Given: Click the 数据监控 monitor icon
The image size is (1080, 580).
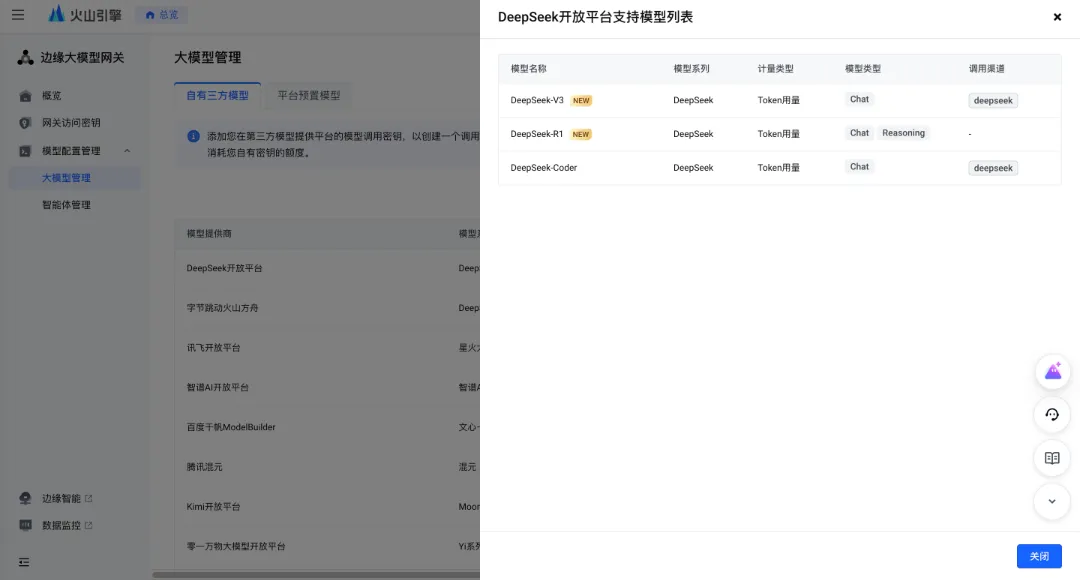Looking at the screenshot, I should [x=25, y=525].
